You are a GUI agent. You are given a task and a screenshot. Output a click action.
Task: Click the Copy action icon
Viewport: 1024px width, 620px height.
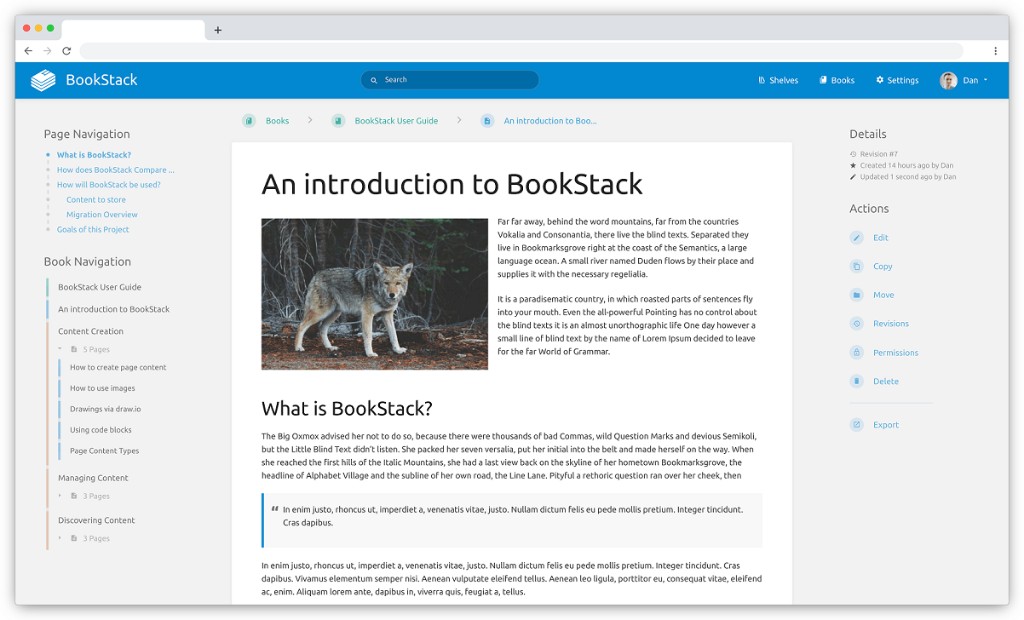coord(856,267)
